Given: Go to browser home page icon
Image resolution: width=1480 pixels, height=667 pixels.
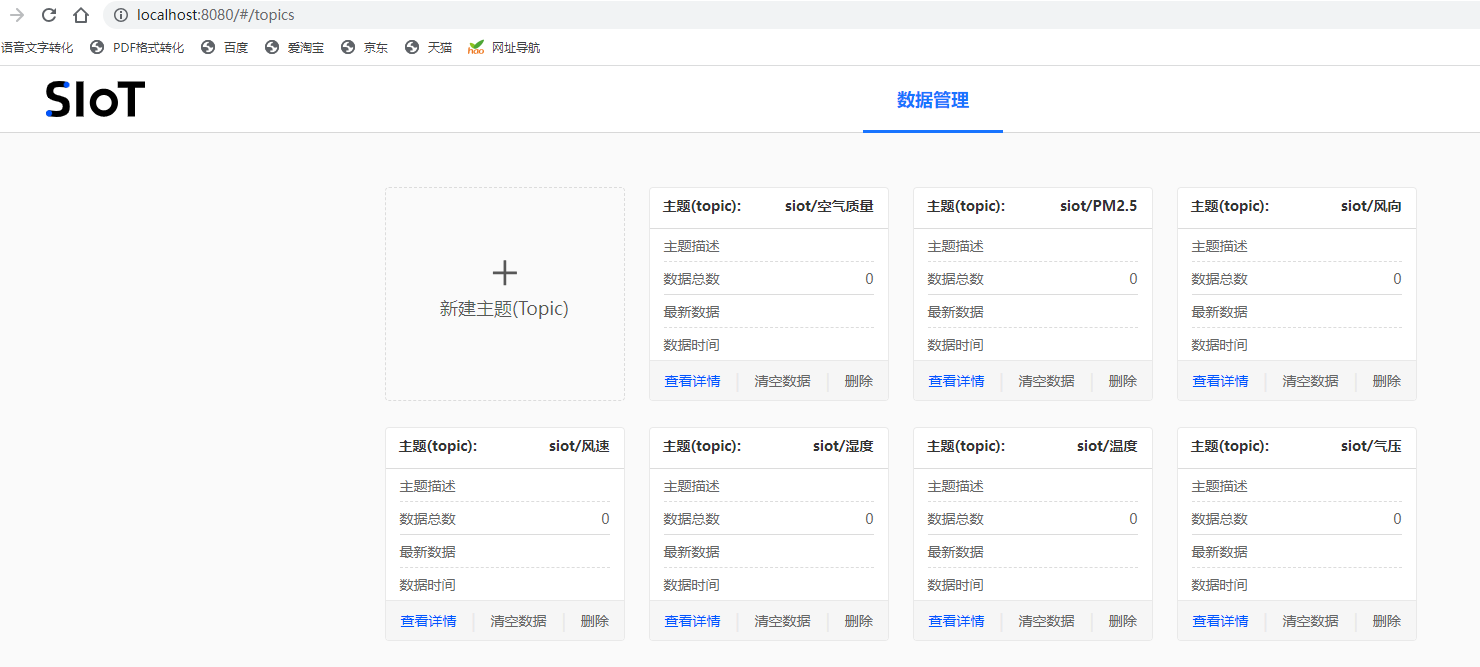Looking at the screenshot, I should pyautogui.click(x=81, y=15).
